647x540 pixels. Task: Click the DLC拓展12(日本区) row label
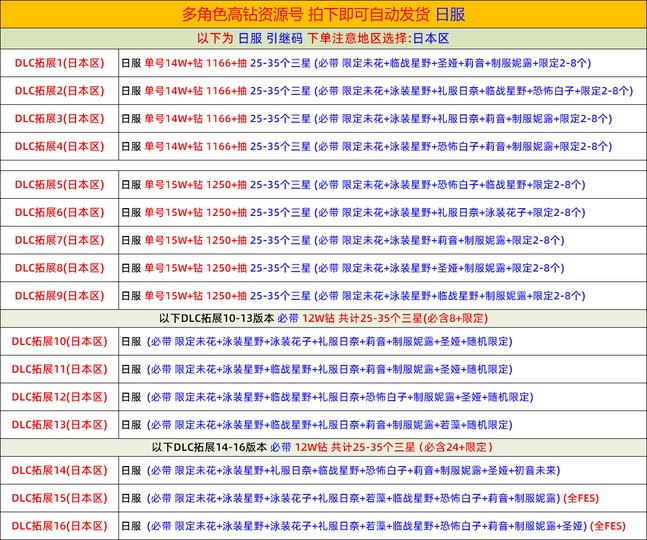coord(59,397)
